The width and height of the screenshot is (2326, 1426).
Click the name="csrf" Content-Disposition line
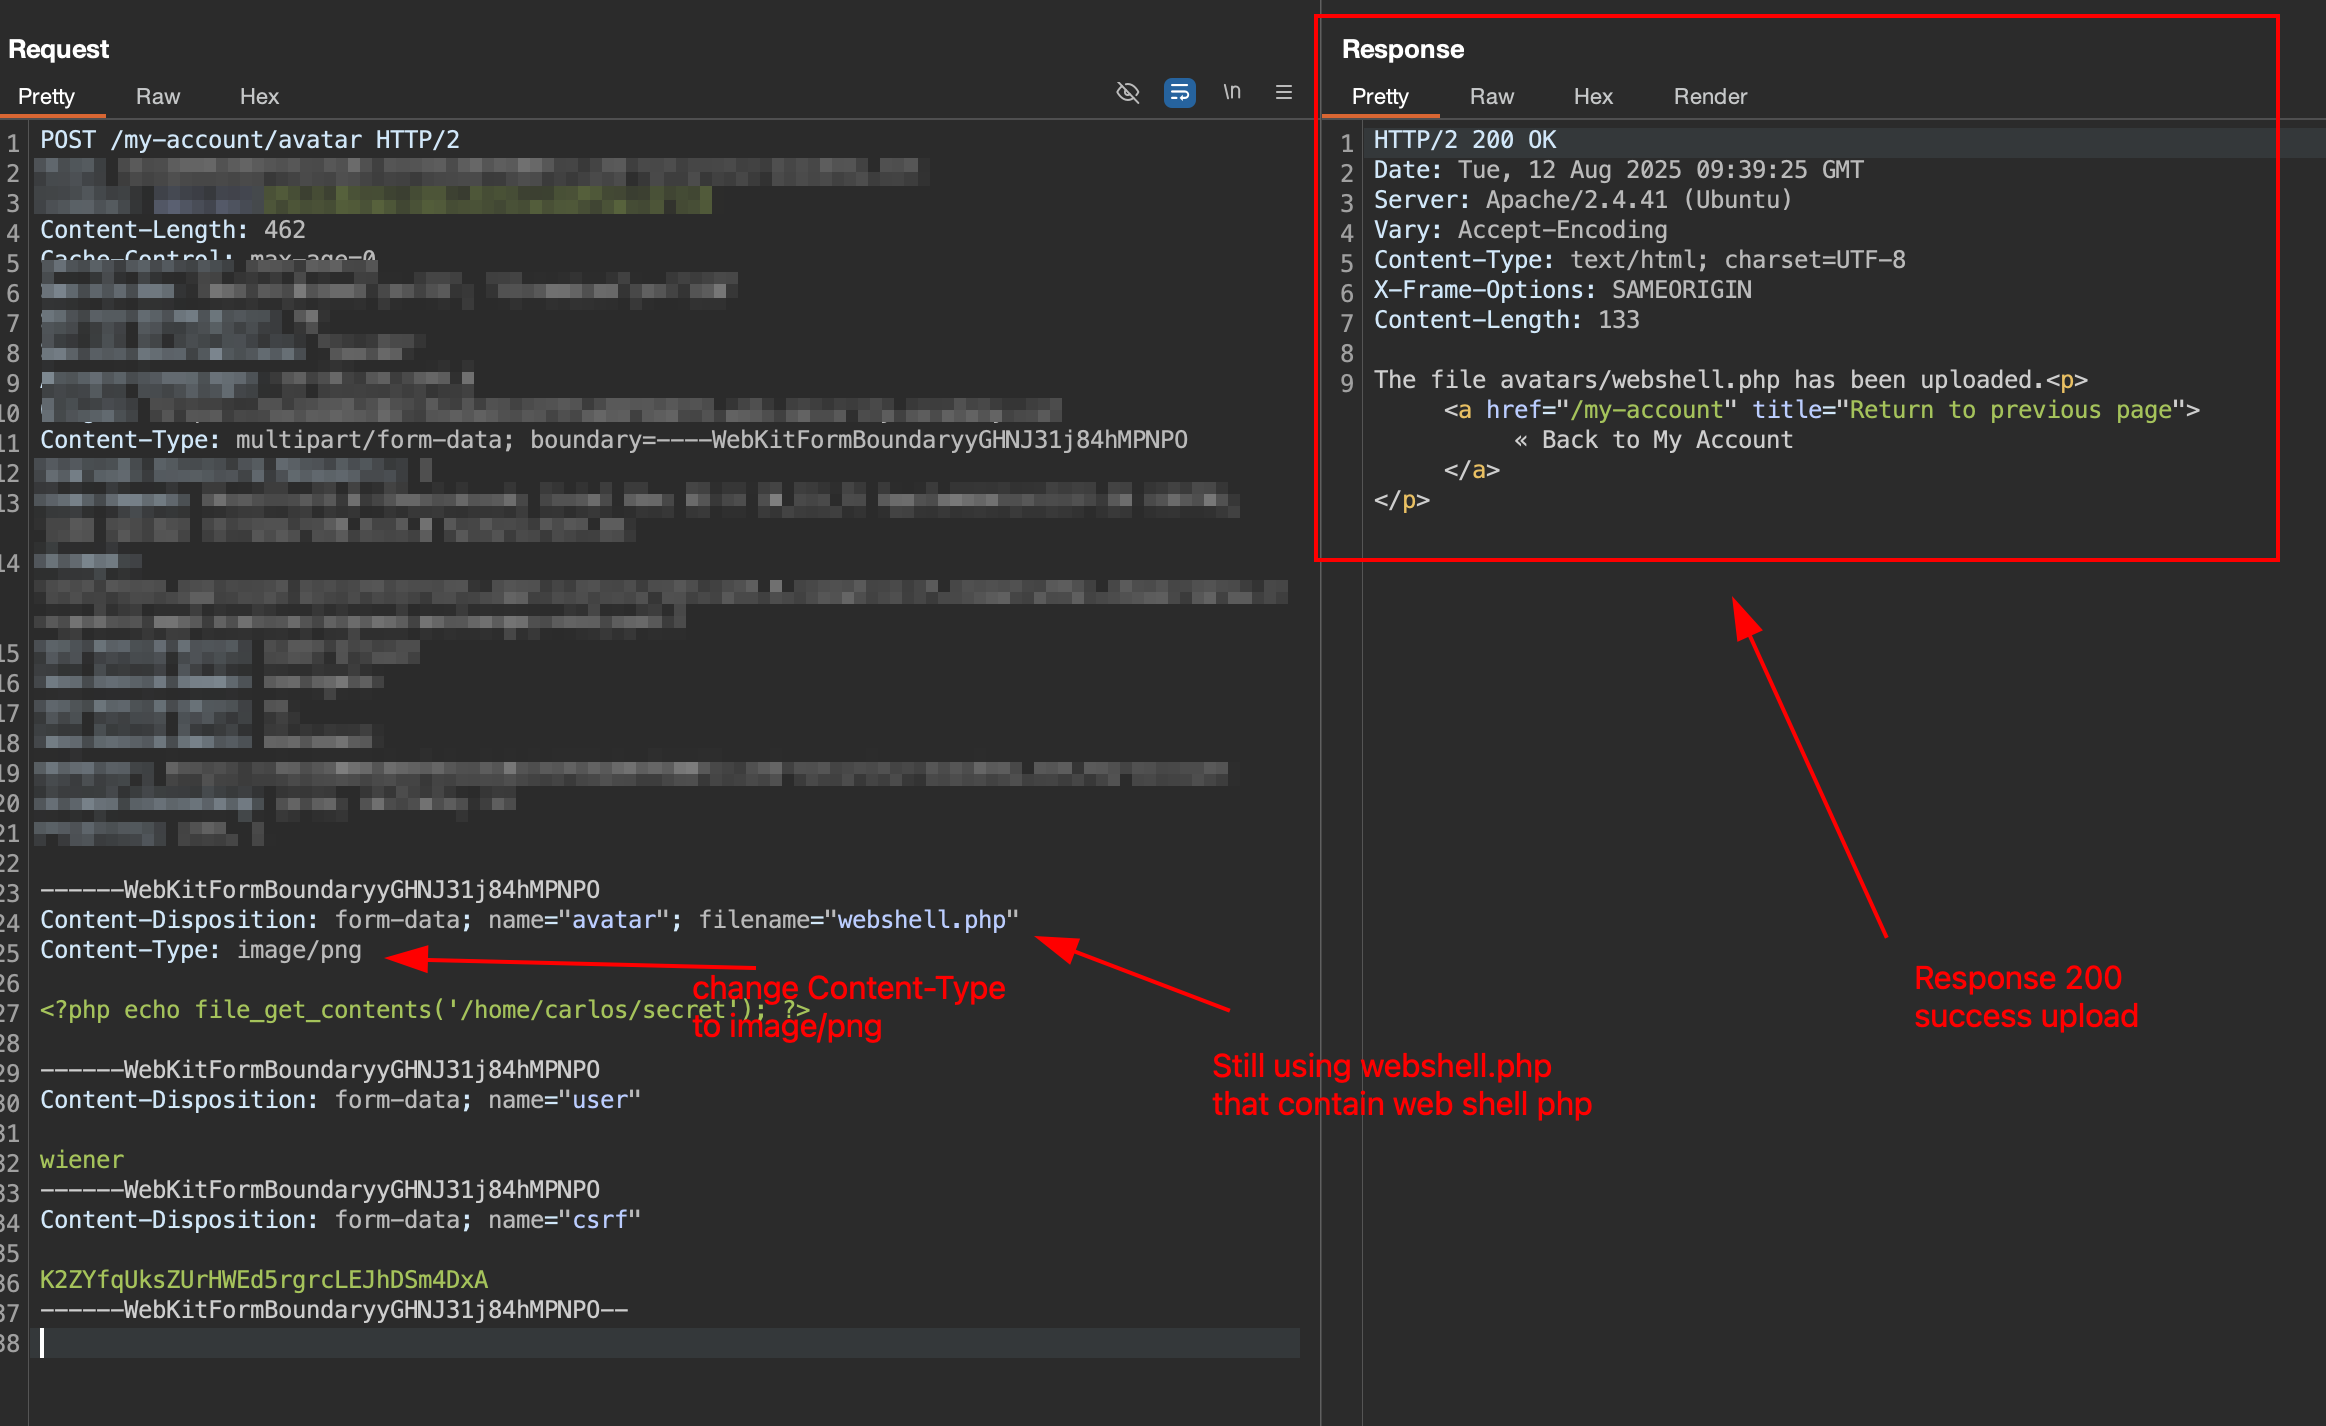(340, 1220)
